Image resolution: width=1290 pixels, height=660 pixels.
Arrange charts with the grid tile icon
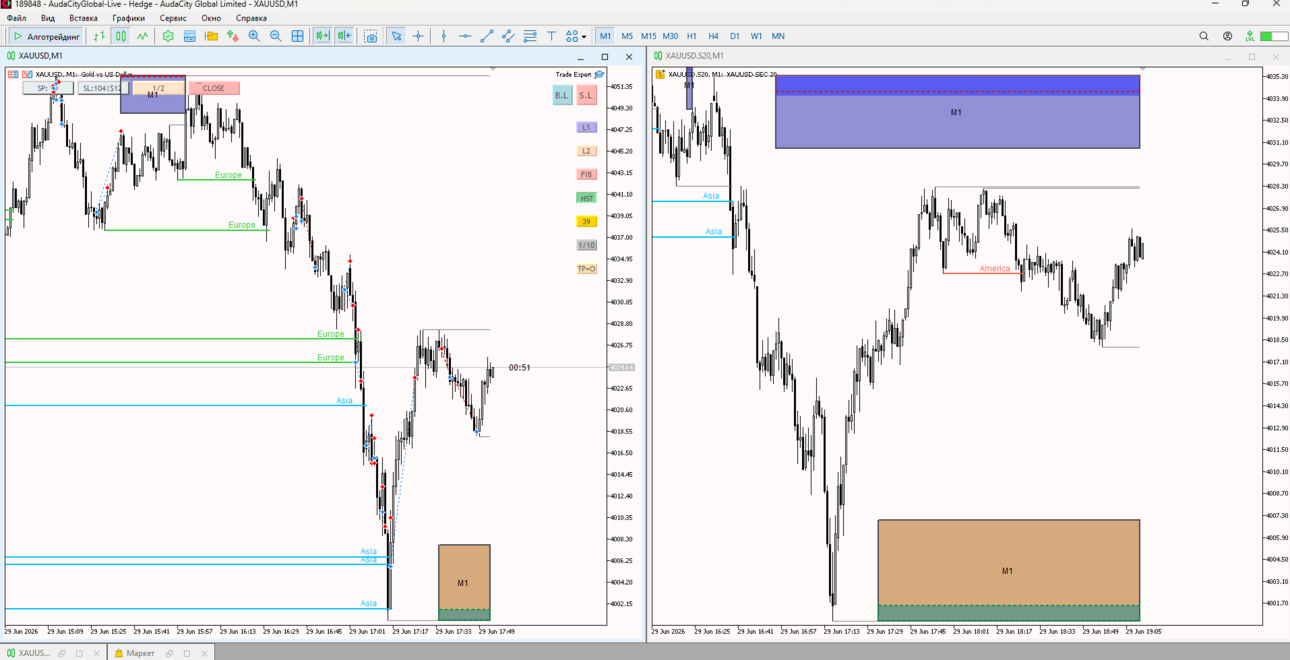tap(298, 36)
